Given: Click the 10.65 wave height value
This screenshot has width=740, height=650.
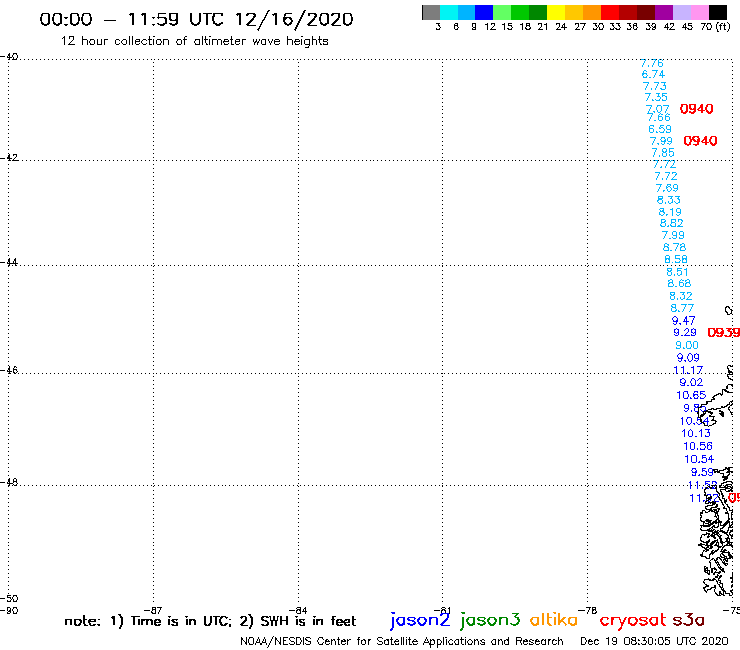Looking at the screenshot, I should click(x=691, y=396).
